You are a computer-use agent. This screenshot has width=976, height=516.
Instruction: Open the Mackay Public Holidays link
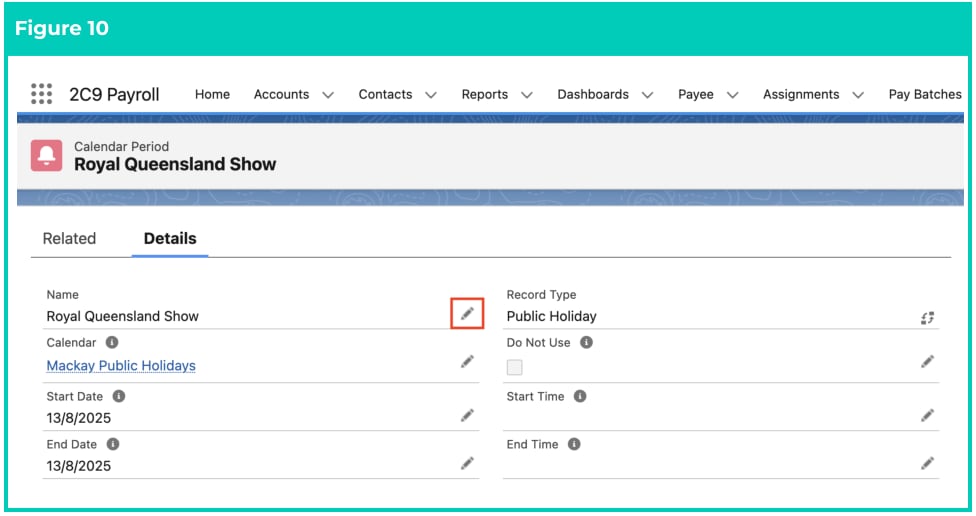(121, 365)
